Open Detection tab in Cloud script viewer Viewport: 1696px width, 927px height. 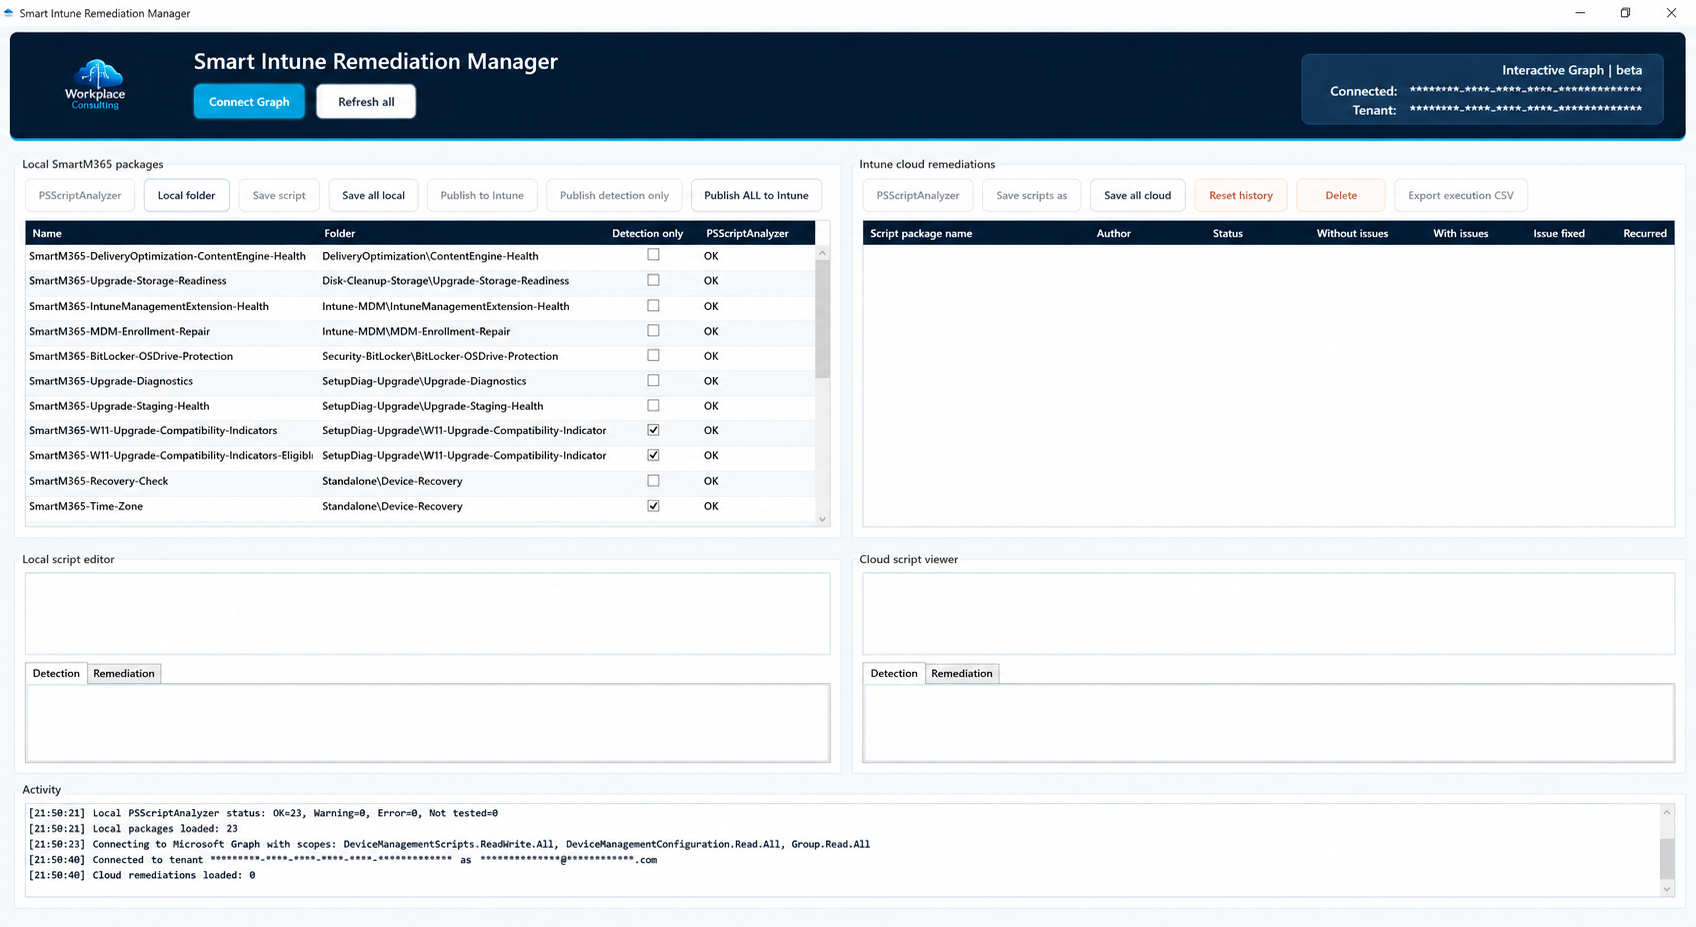point(894,673)
